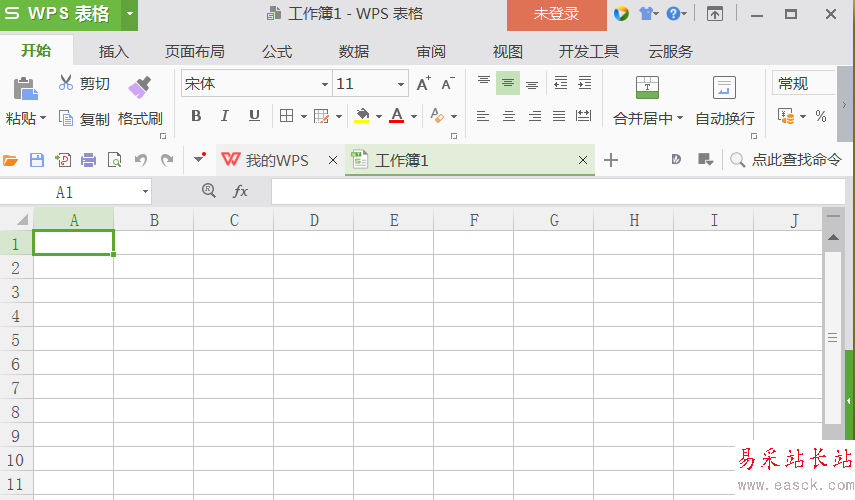Open the font size dropdown showing 11
The image size is (855, 500).
click(401, 84)
